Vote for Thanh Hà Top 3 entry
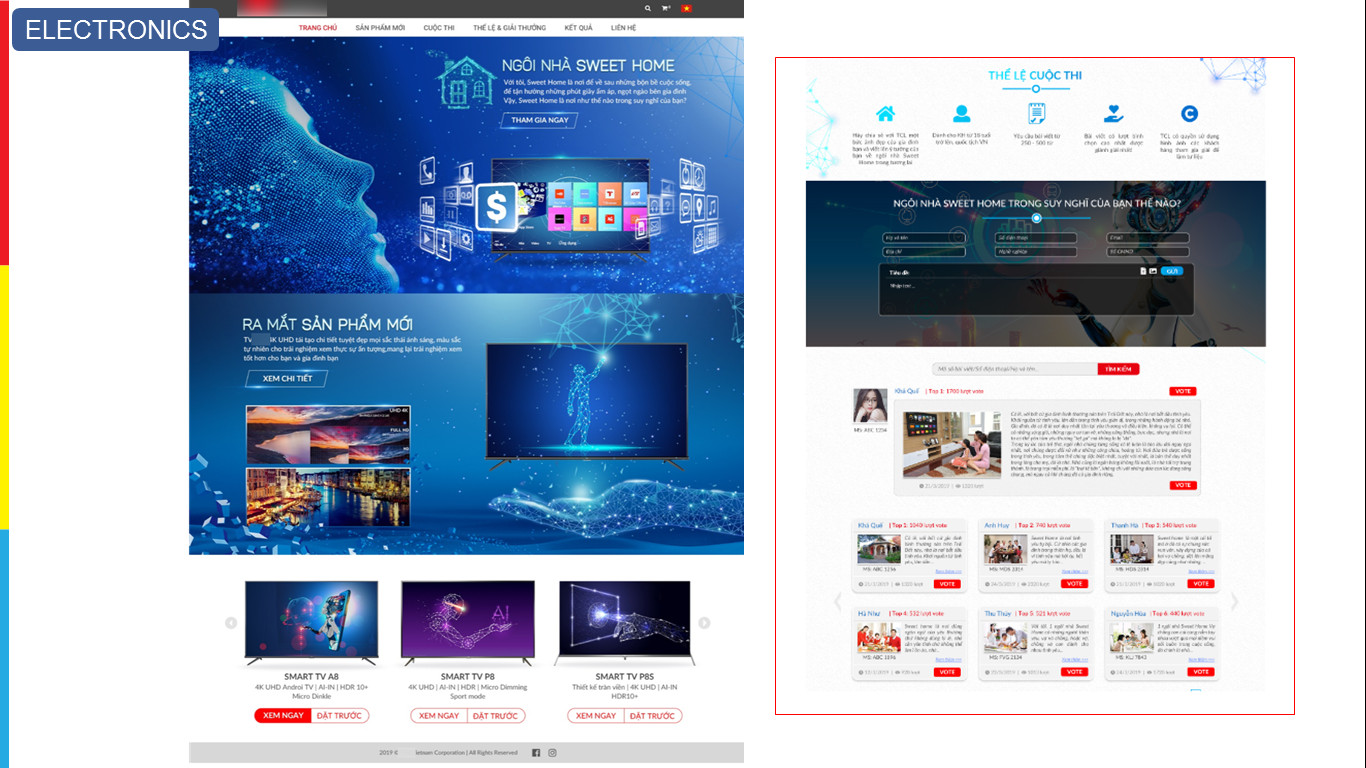The height and width of the screenshot is (768, 1366). point(1201,584)
